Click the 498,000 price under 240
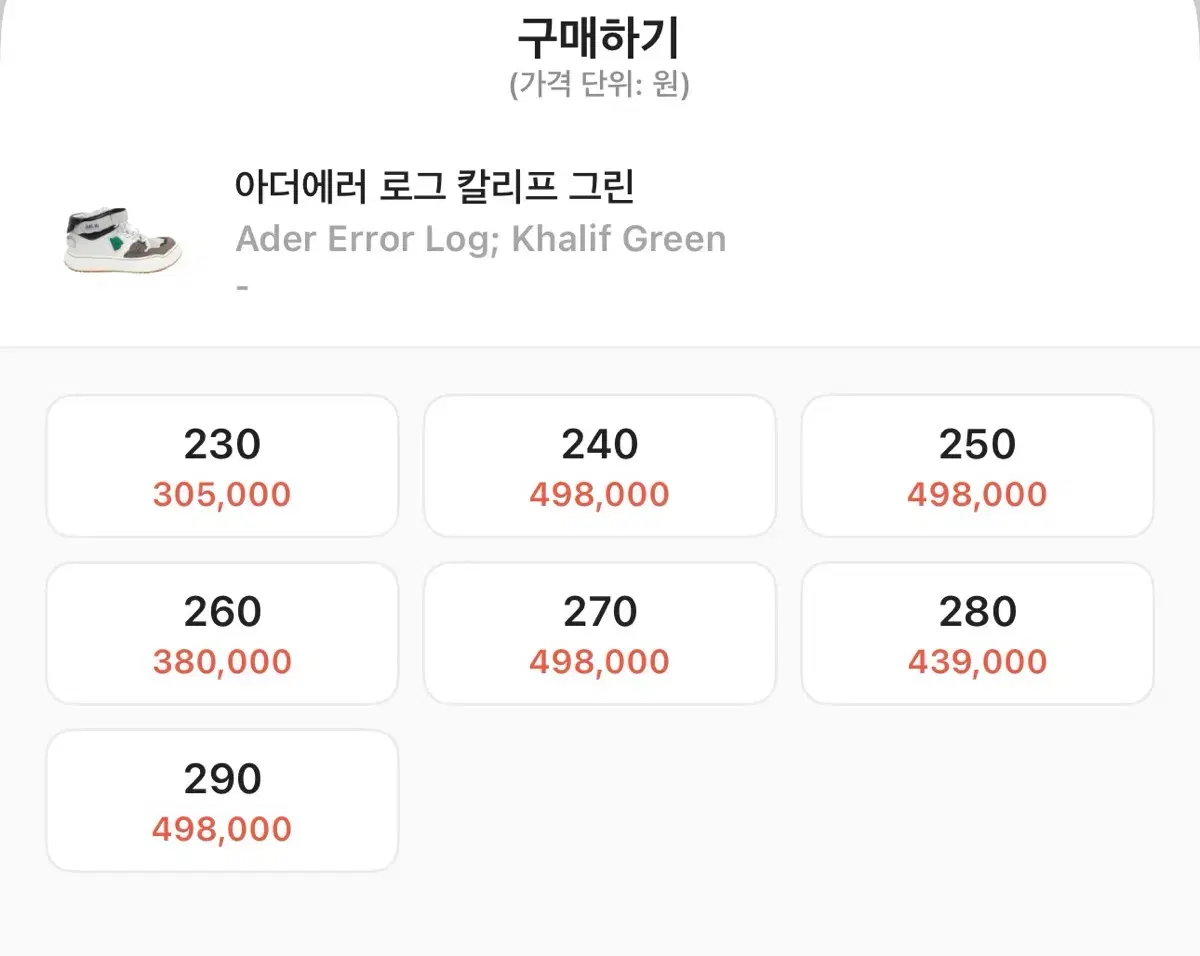 tap(599, 494)
